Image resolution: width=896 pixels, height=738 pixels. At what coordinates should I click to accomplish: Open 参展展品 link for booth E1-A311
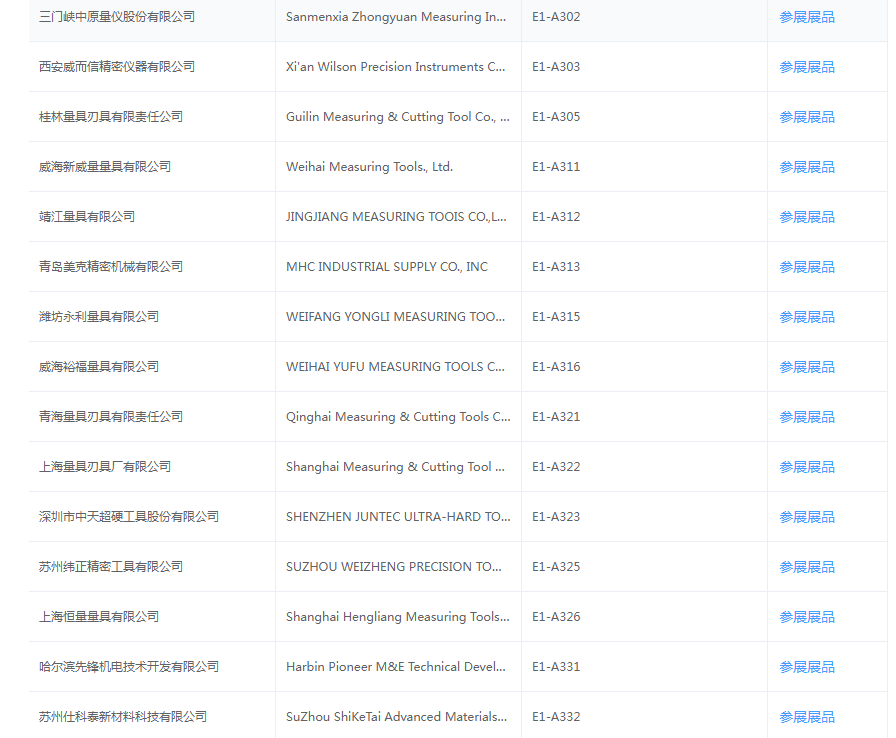(x=807, y=167)
